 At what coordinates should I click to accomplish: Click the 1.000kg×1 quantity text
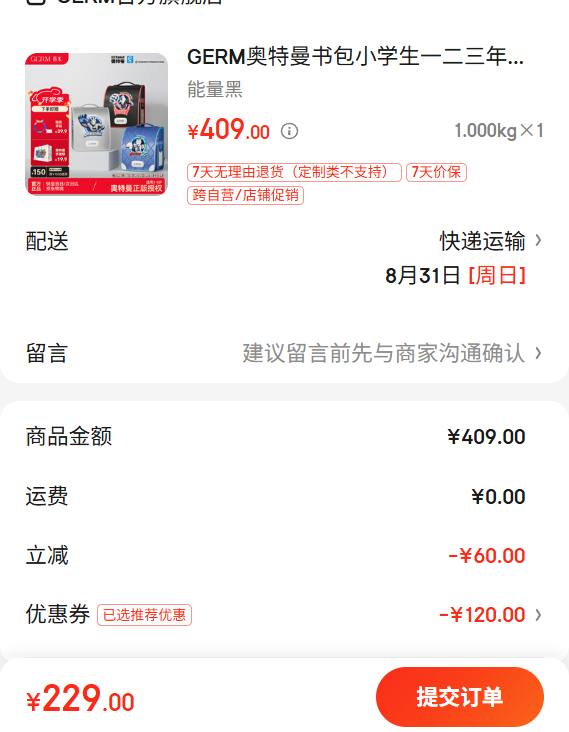499,131
